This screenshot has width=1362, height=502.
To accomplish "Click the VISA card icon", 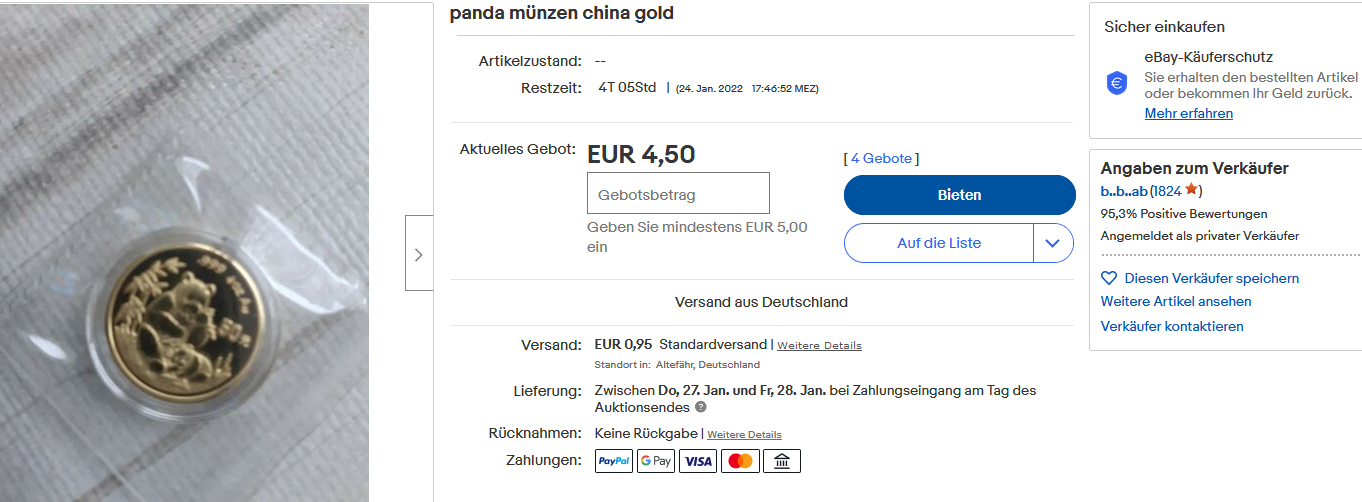I will click(698, 461).
